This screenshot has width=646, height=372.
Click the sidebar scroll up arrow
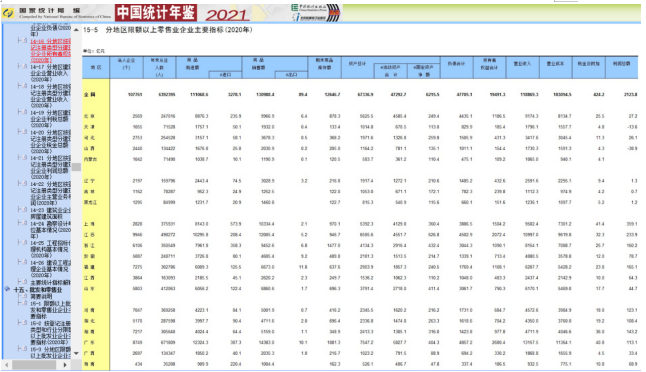click(76, 30)
